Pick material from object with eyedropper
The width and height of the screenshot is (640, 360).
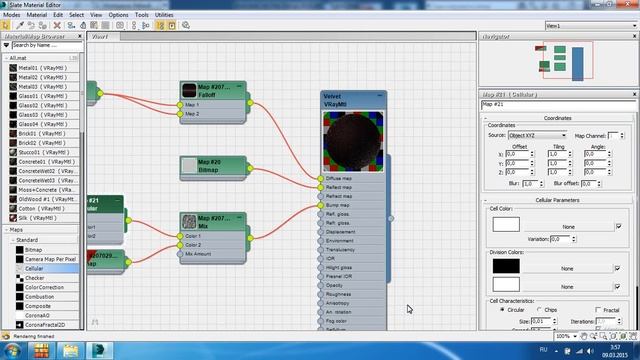[20, 25]
